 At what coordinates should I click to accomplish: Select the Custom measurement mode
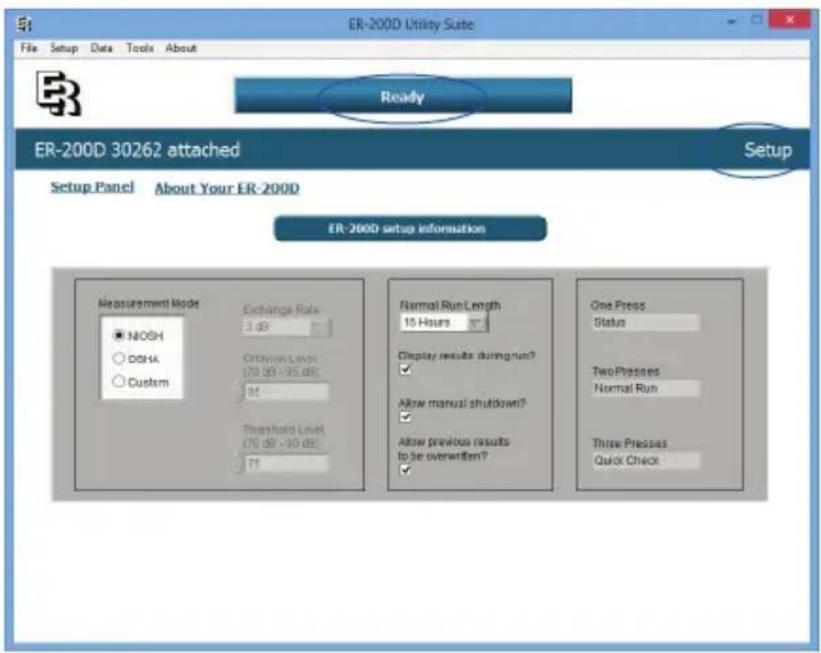coord(119,381)
